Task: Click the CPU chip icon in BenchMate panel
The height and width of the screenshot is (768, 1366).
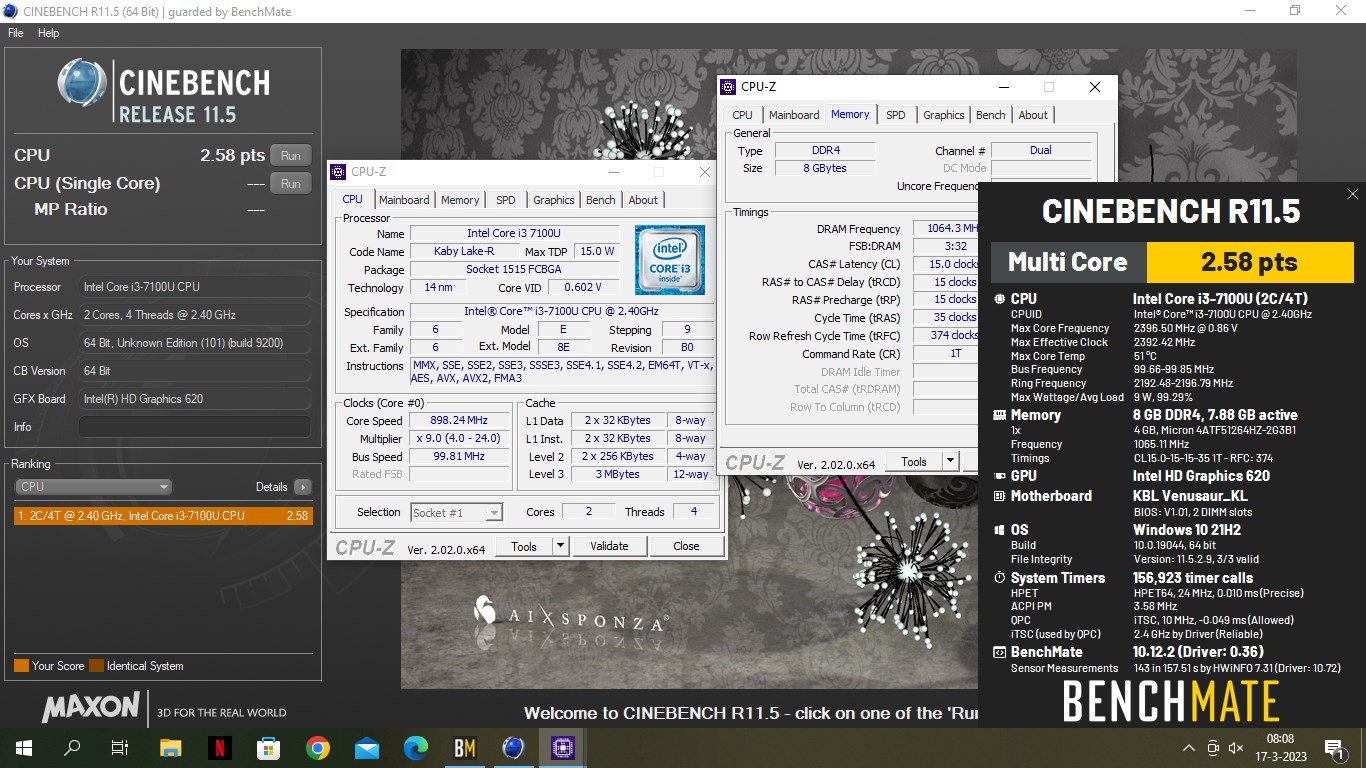Action: coord(1000,299)
